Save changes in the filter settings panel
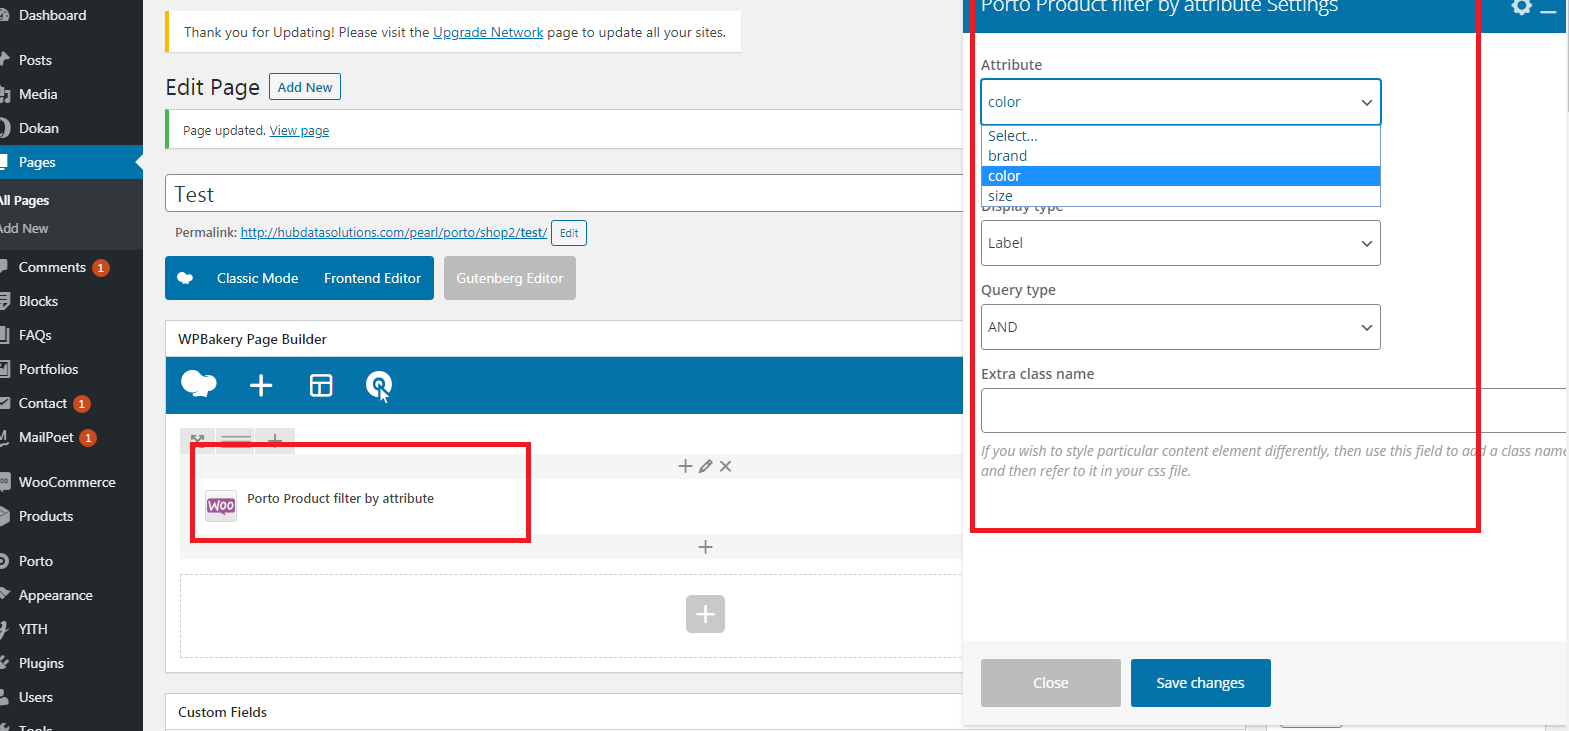This screenshot has width=1569, height=731. coord(1201,683)
